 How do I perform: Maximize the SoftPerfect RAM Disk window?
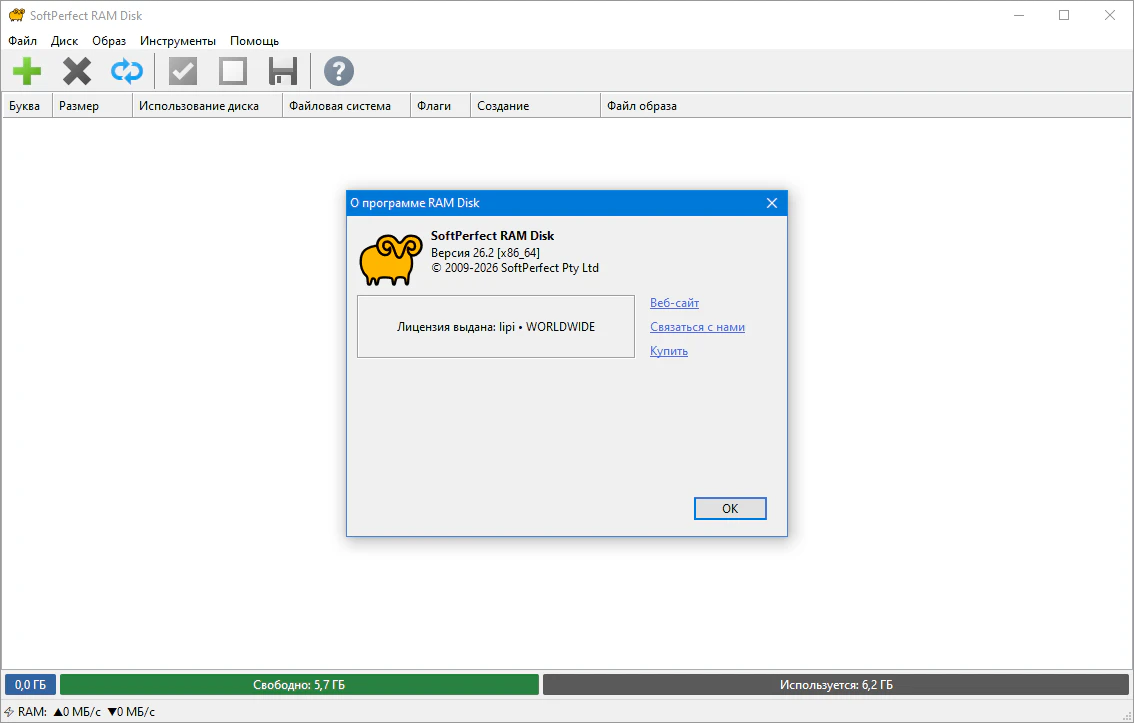pyautogui.click(x=1064, y=15)
